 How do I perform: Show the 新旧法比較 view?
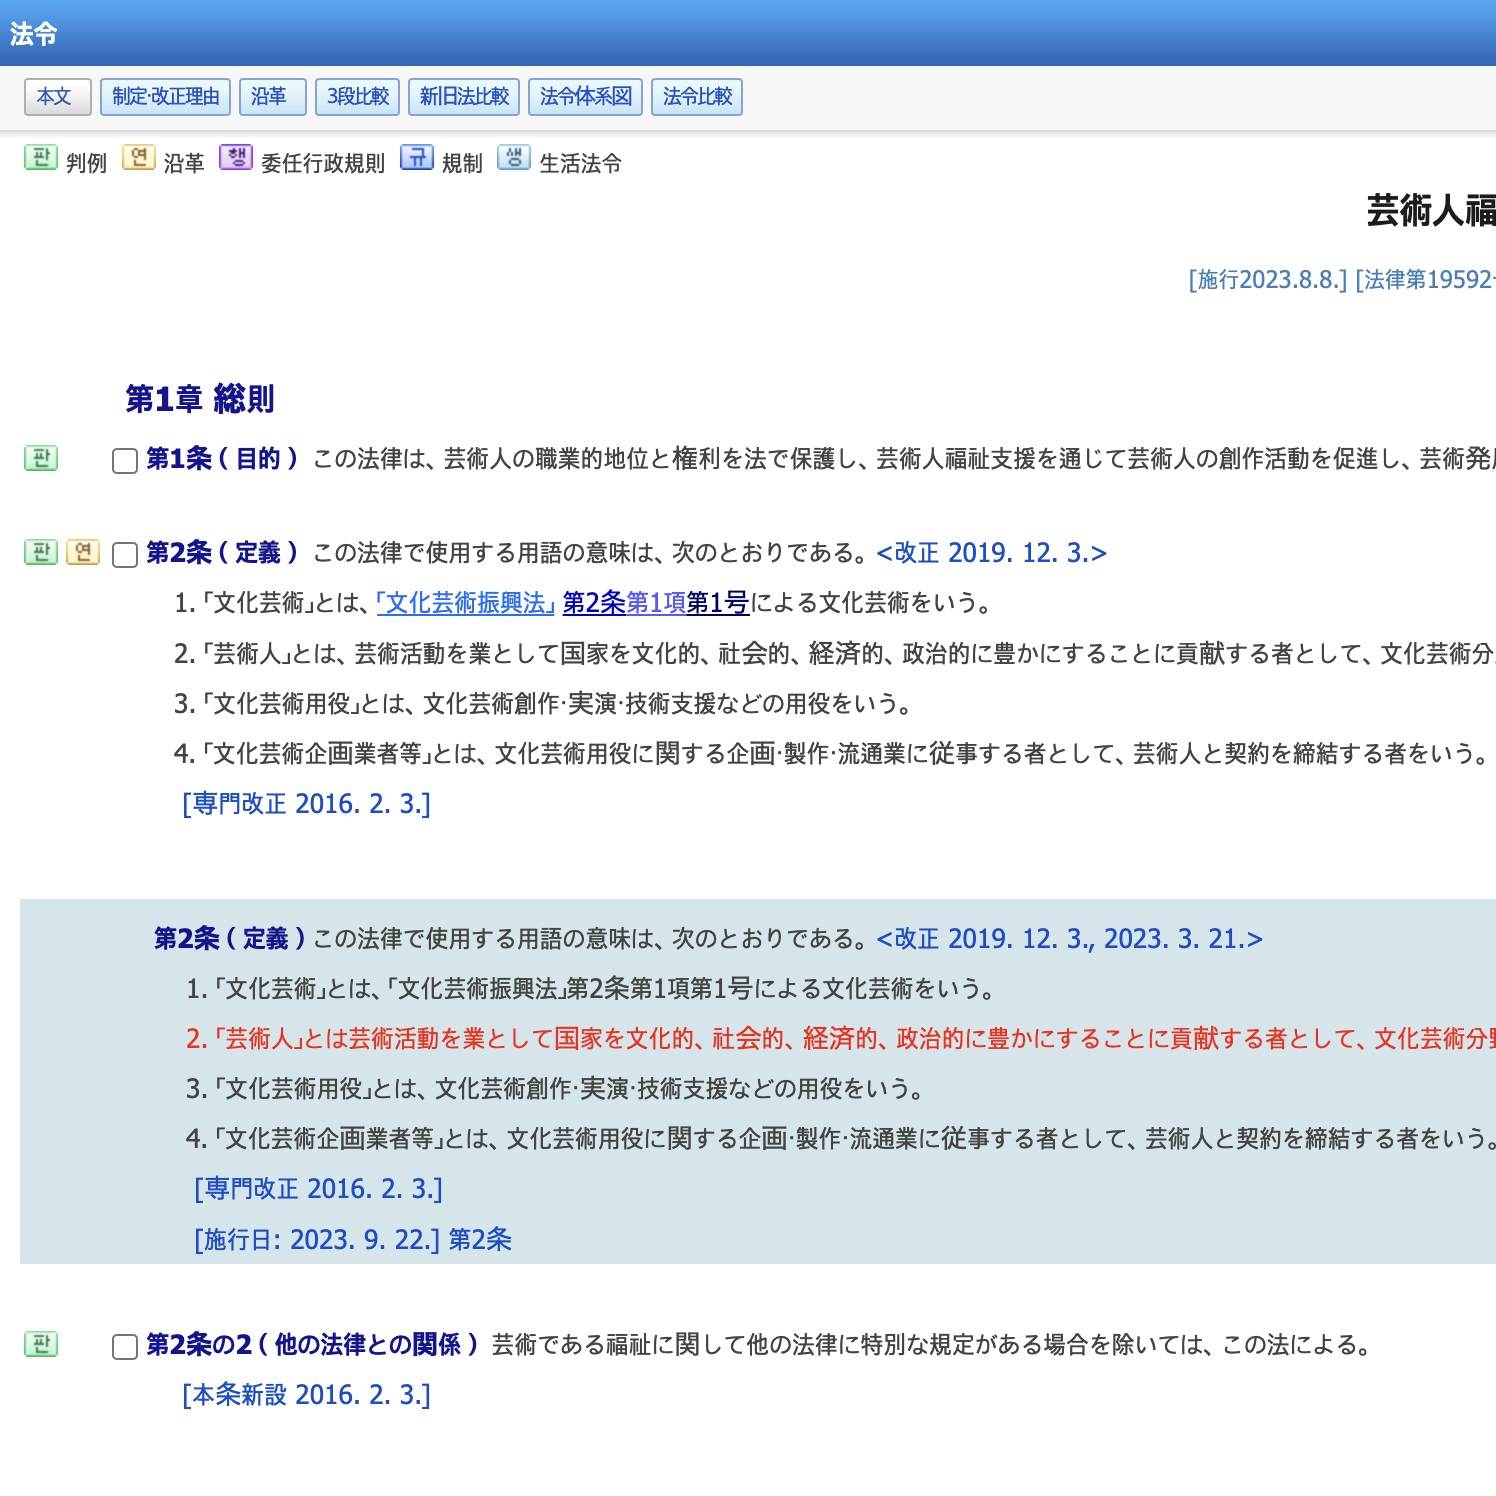(x=464, y=97)
